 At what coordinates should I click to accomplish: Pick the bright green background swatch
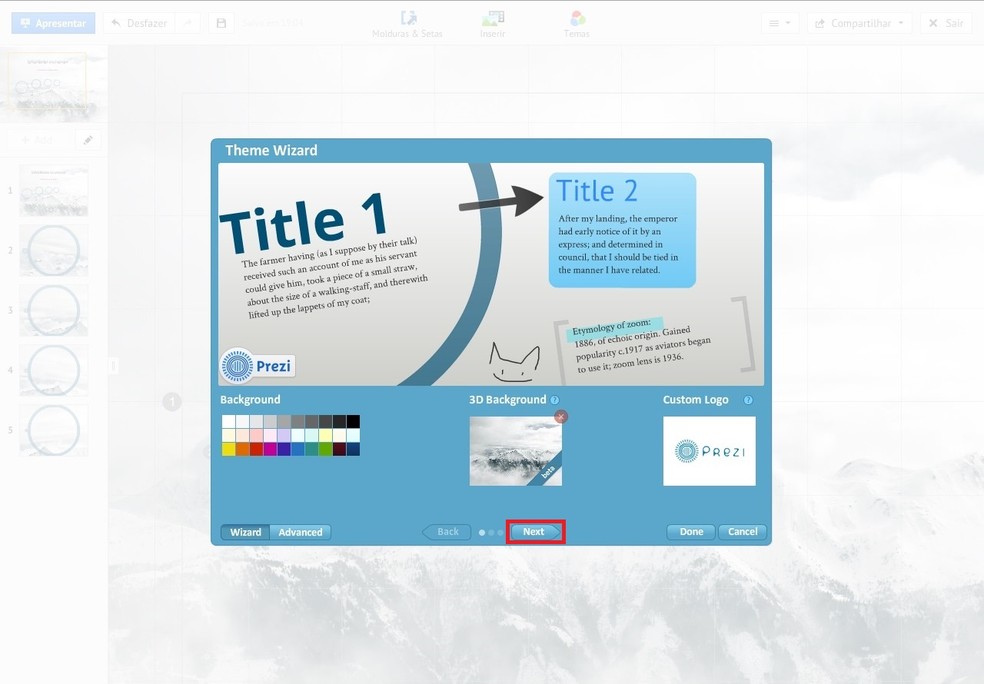(326, 449)
